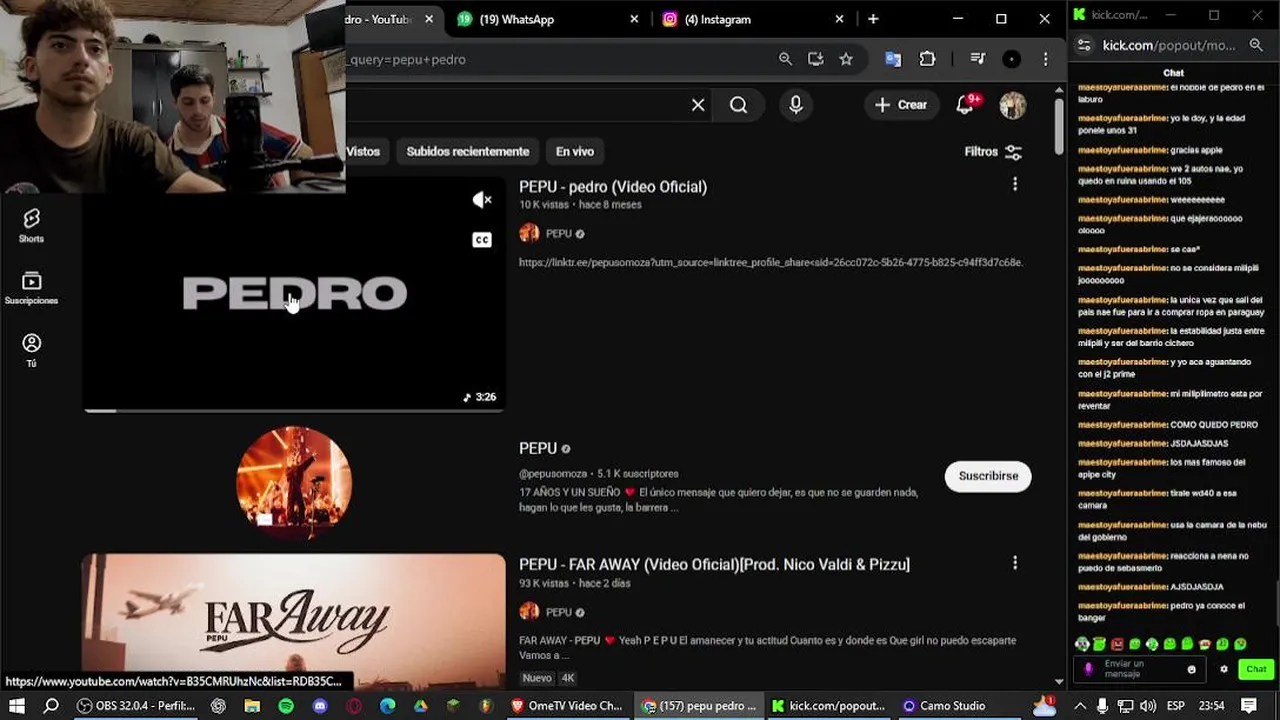
Task: Open more options for PEPU - pedro video
Action: pos(1015,184)
